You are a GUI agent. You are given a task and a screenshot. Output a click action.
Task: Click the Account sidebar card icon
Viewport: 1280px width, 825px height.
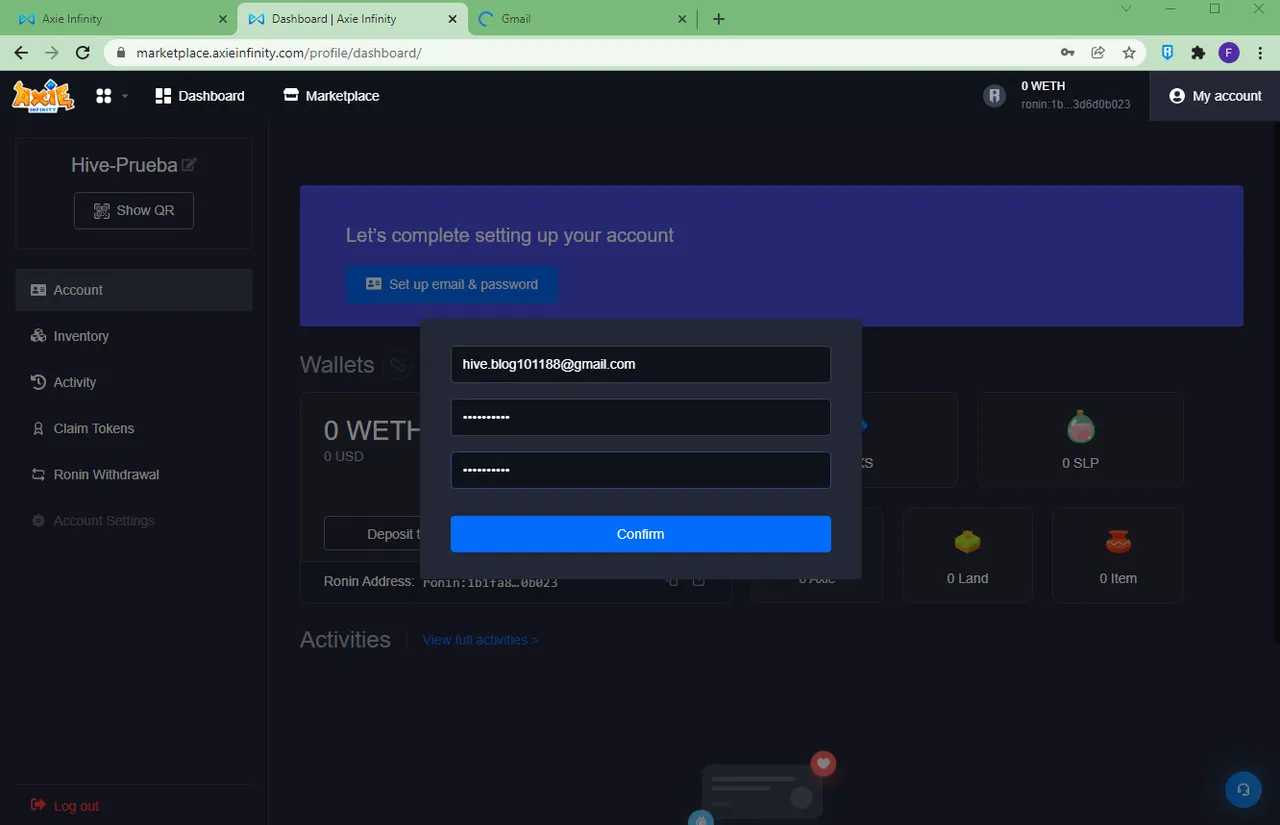point(38,290)
